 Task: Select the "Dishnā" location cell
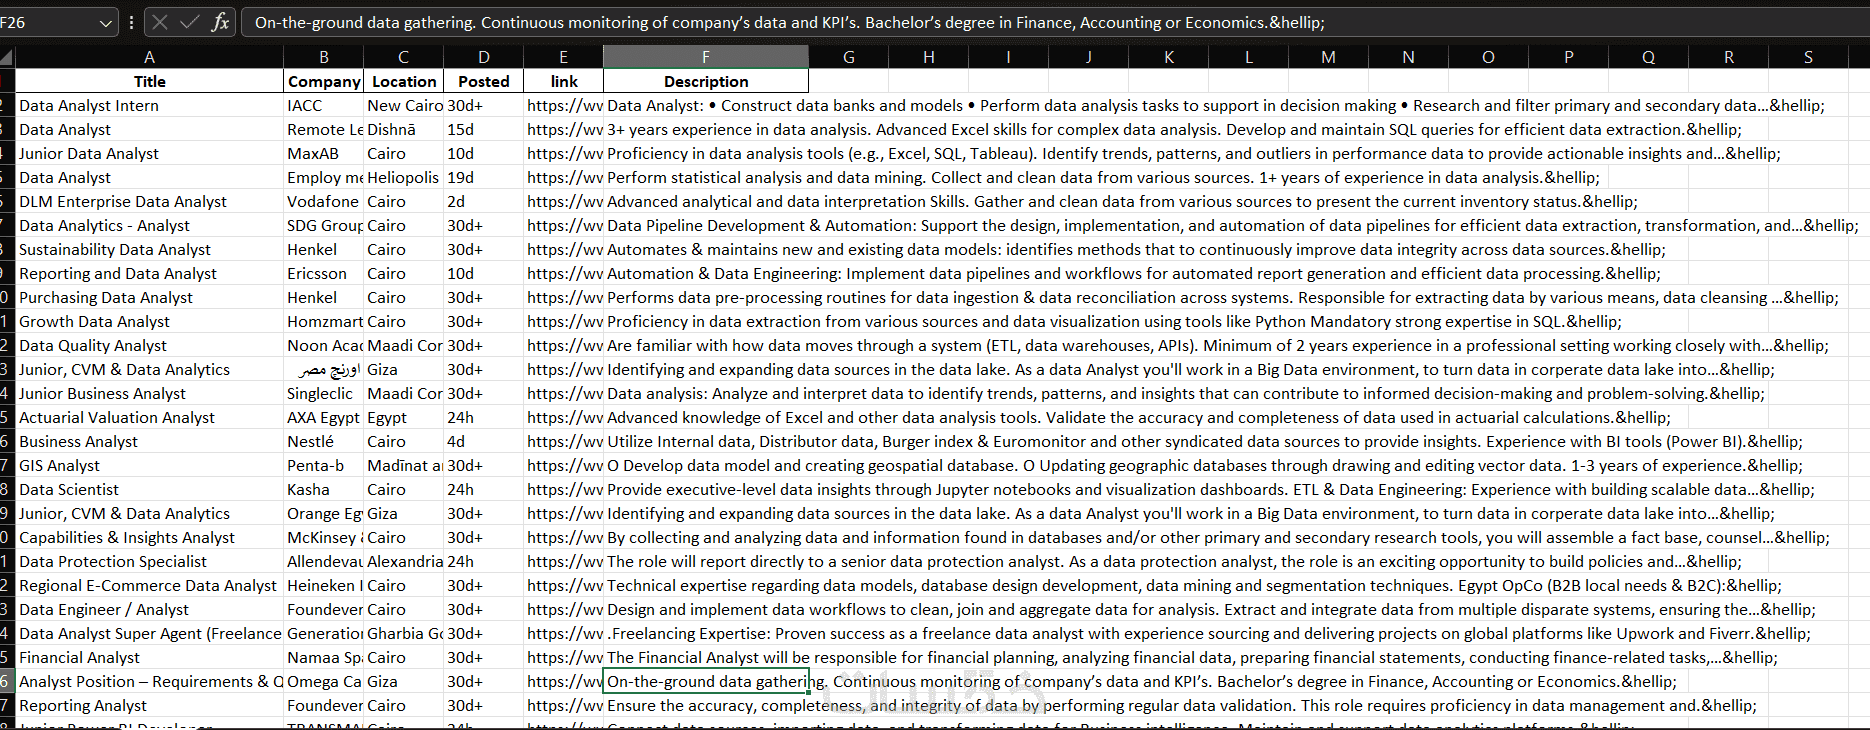pyautogui.click(x=403, y=129)
